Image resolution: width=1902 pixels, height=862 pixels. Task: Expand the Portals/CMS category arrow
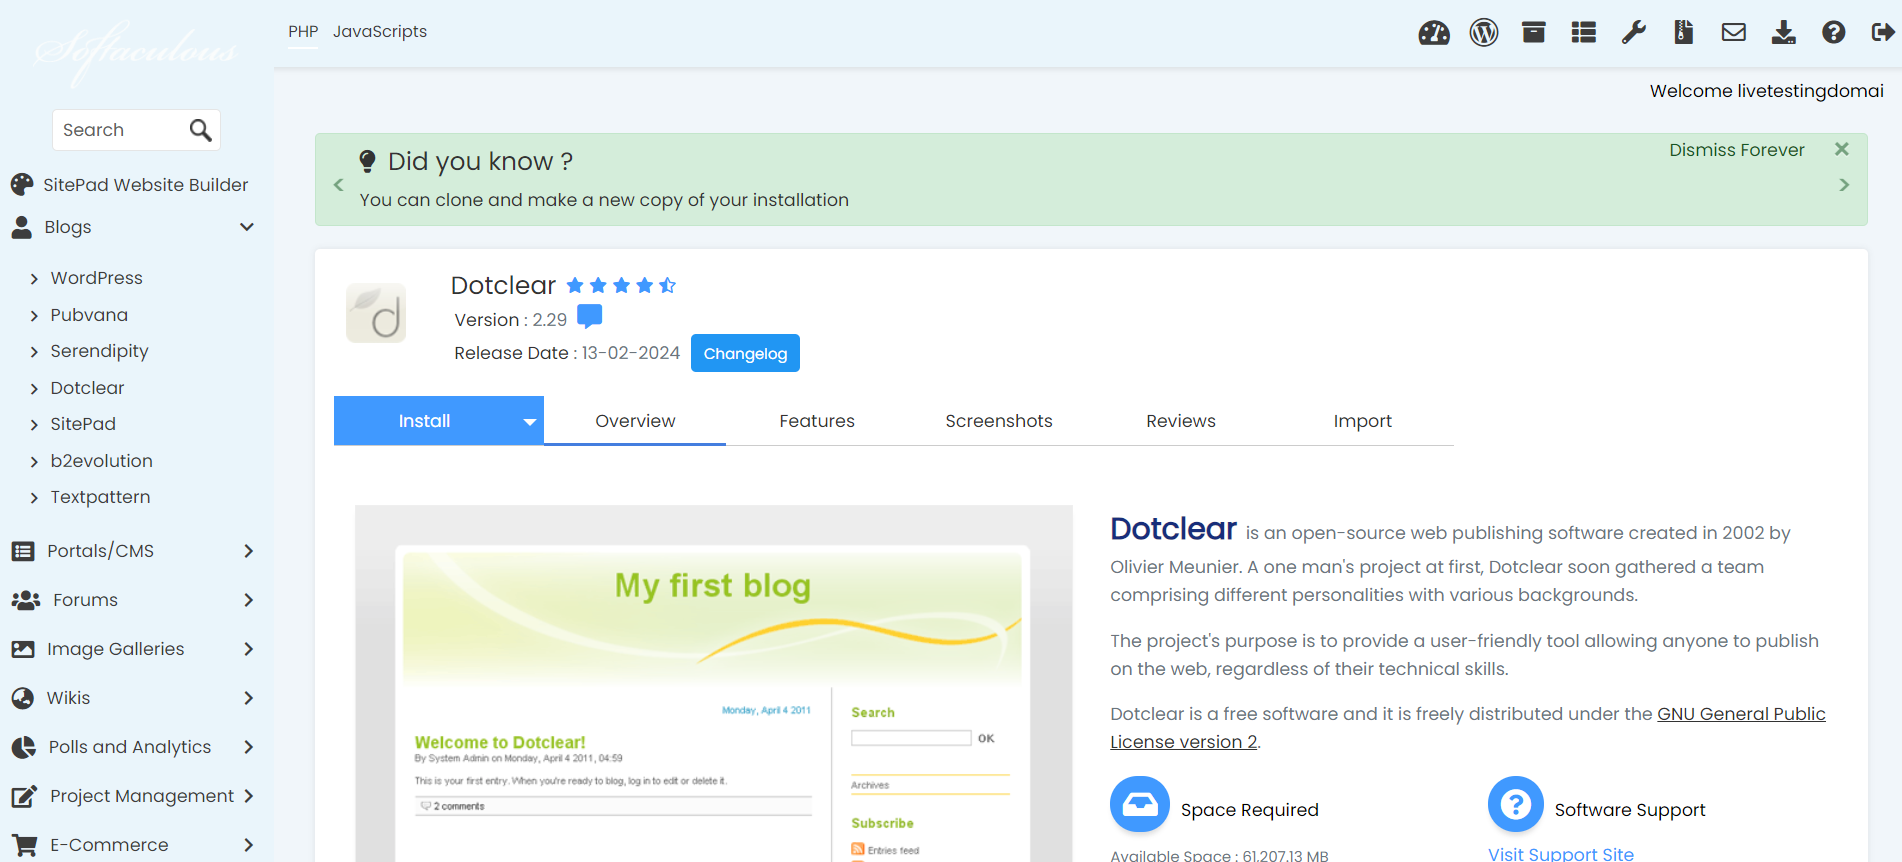249,551
